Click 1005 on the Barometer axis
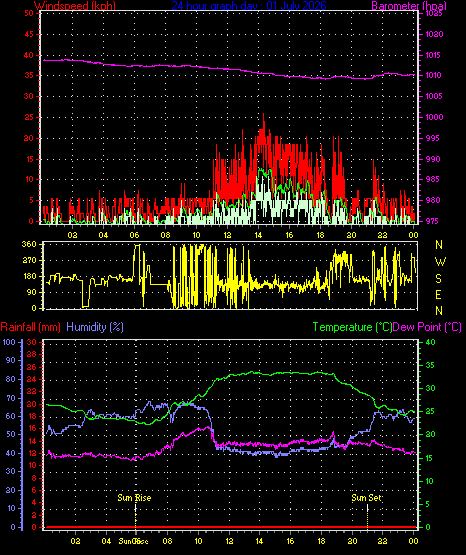The height and width of the screenshot is (555, 466). pyautogui.click(x=433, y=96)
